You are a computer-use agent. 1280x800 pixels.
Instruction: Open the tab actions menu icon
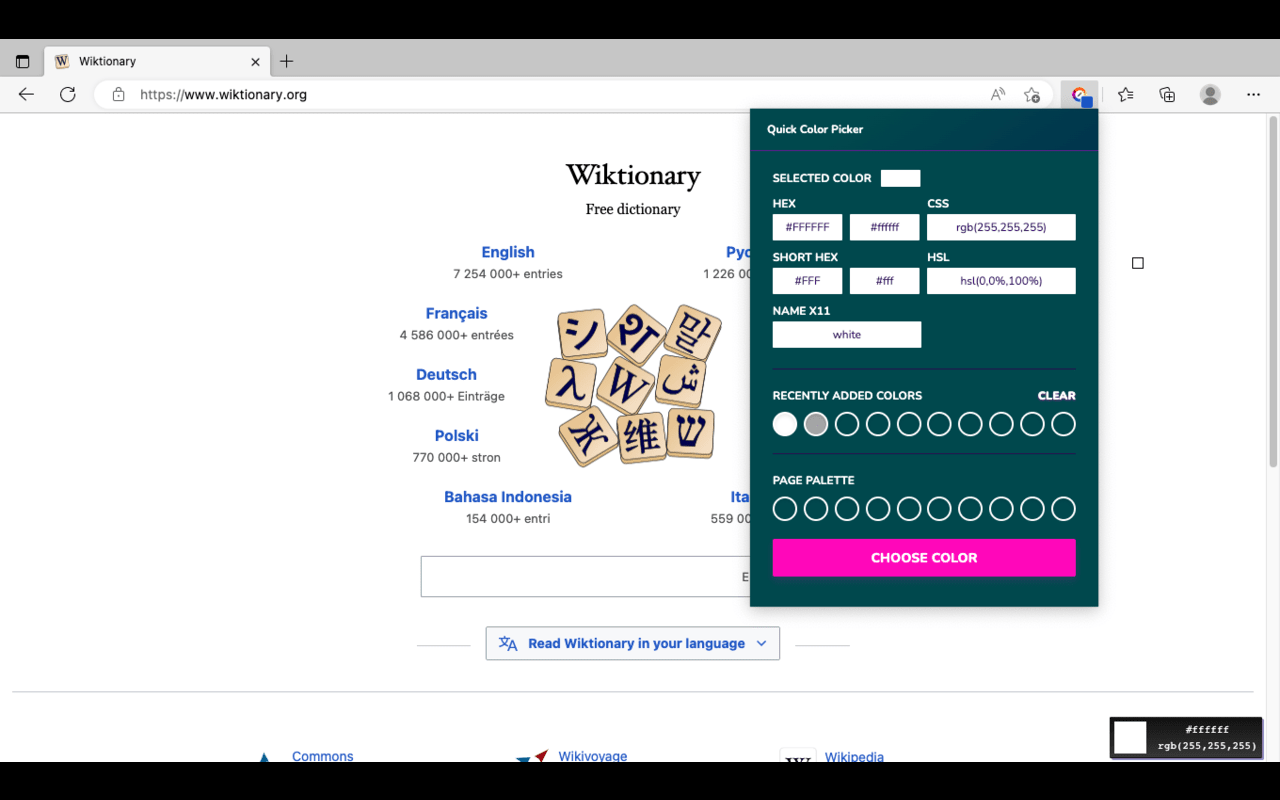(x=22, y=61)
